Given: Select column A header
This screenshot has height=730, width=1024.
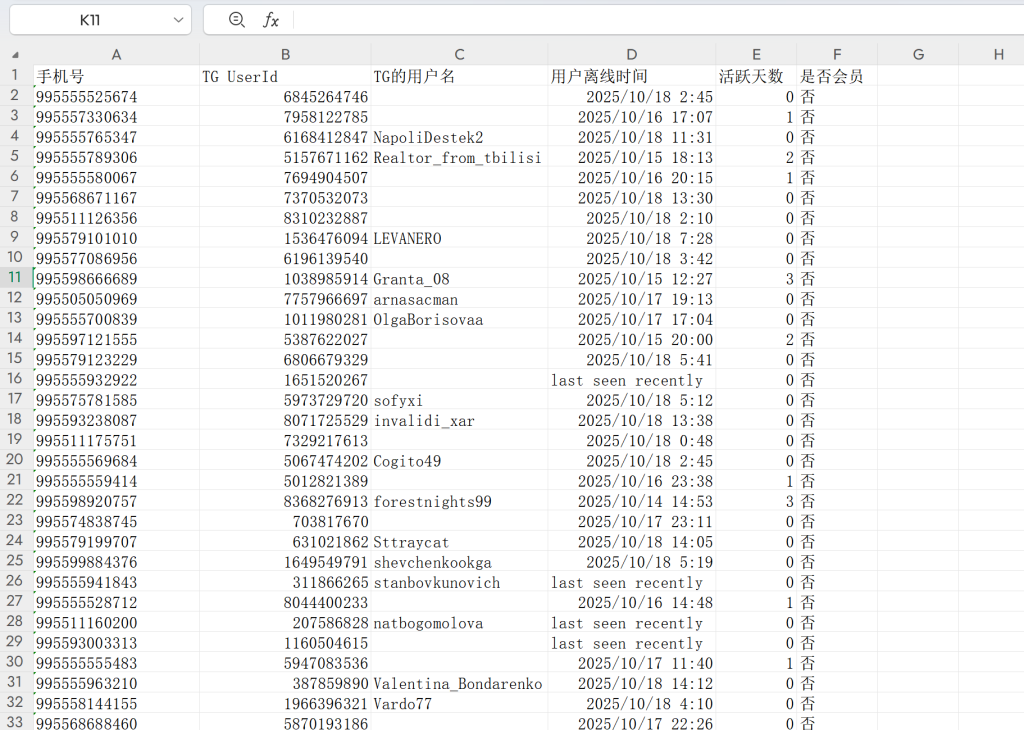Looking at the screenshot, I should pos(116,55).
